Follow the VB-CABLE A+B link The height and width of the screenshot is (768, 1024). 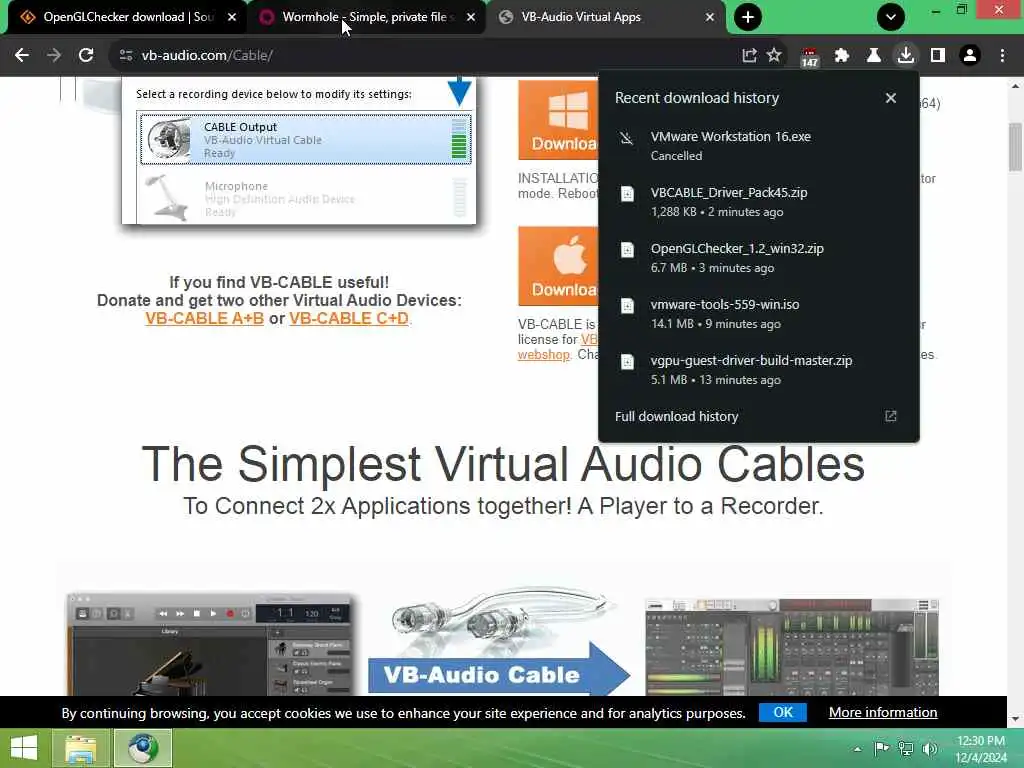(x=204, y=319)
